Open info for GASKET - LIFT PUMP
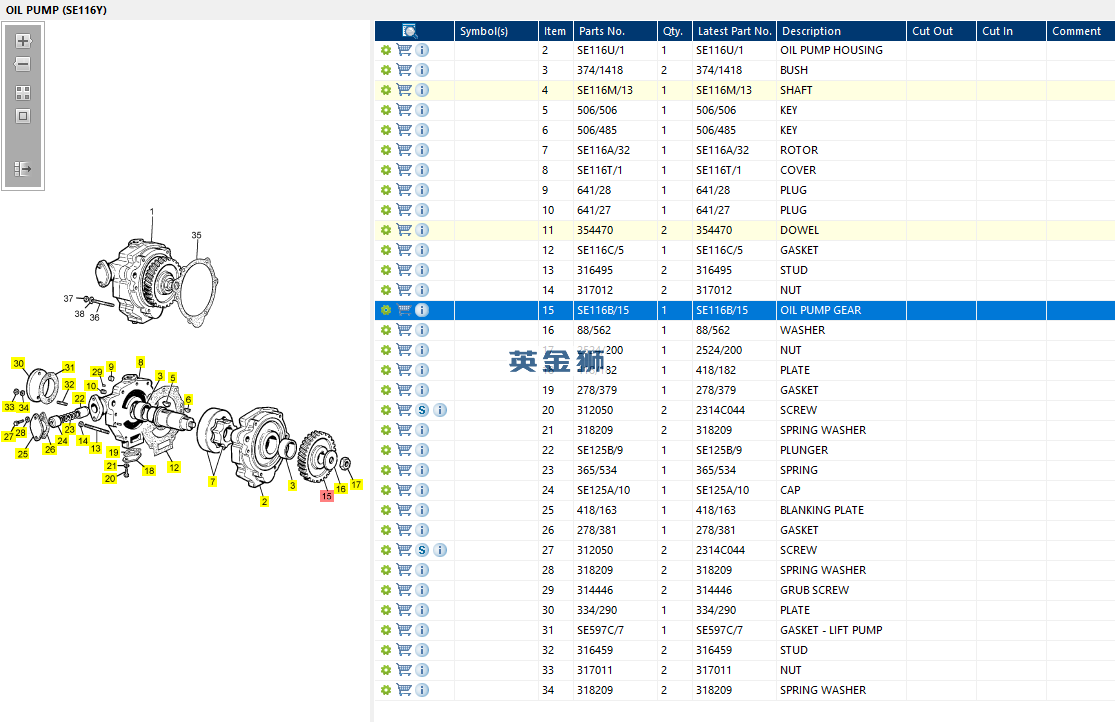 422,630
